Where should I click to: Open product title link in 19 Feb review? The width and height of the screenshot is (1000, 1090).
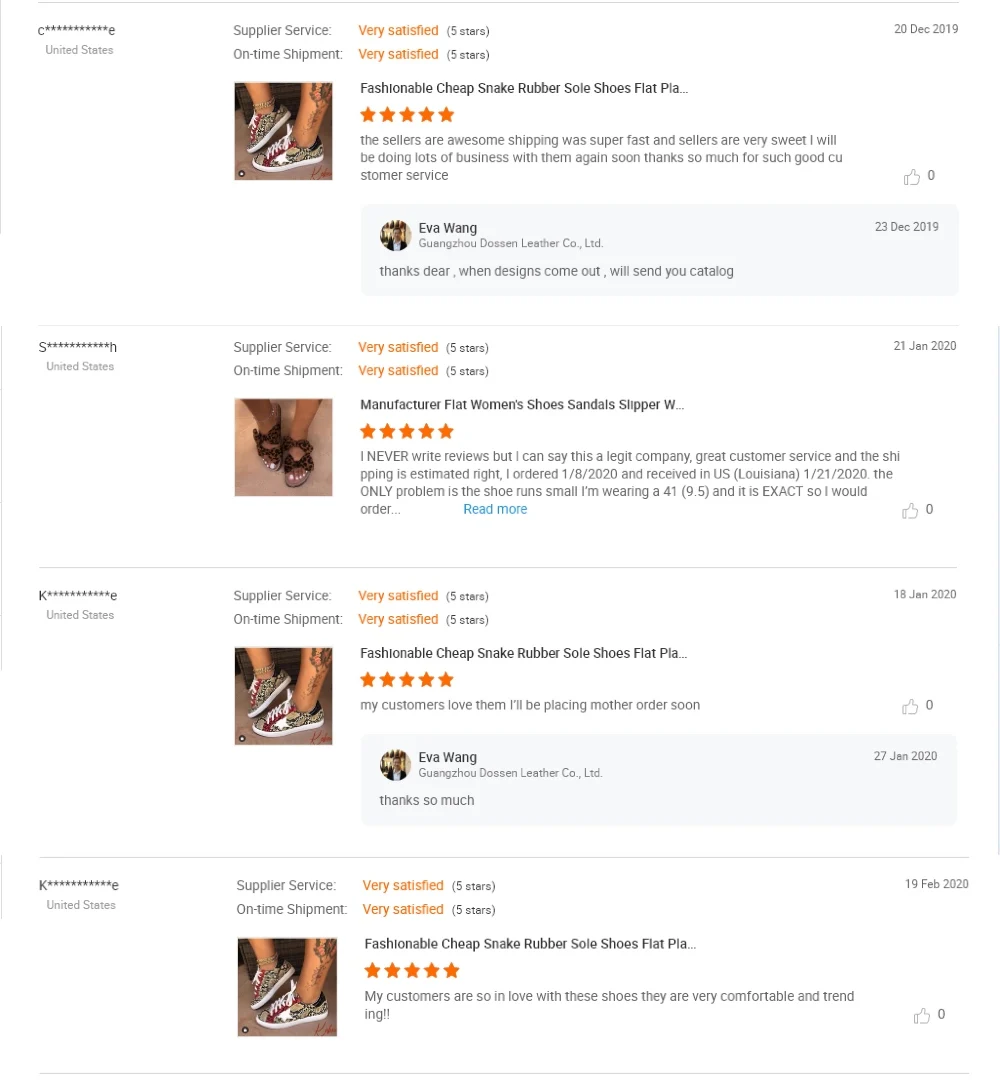tap(530, 944)
